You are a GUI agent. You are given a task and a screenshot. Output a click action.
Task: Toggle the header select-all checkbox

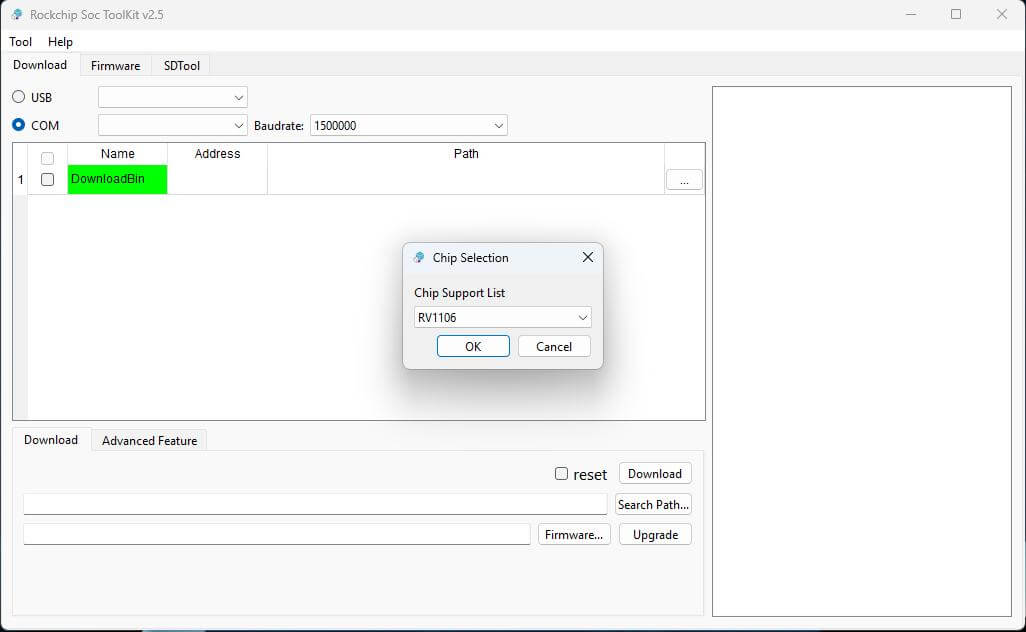pos(47,158)
